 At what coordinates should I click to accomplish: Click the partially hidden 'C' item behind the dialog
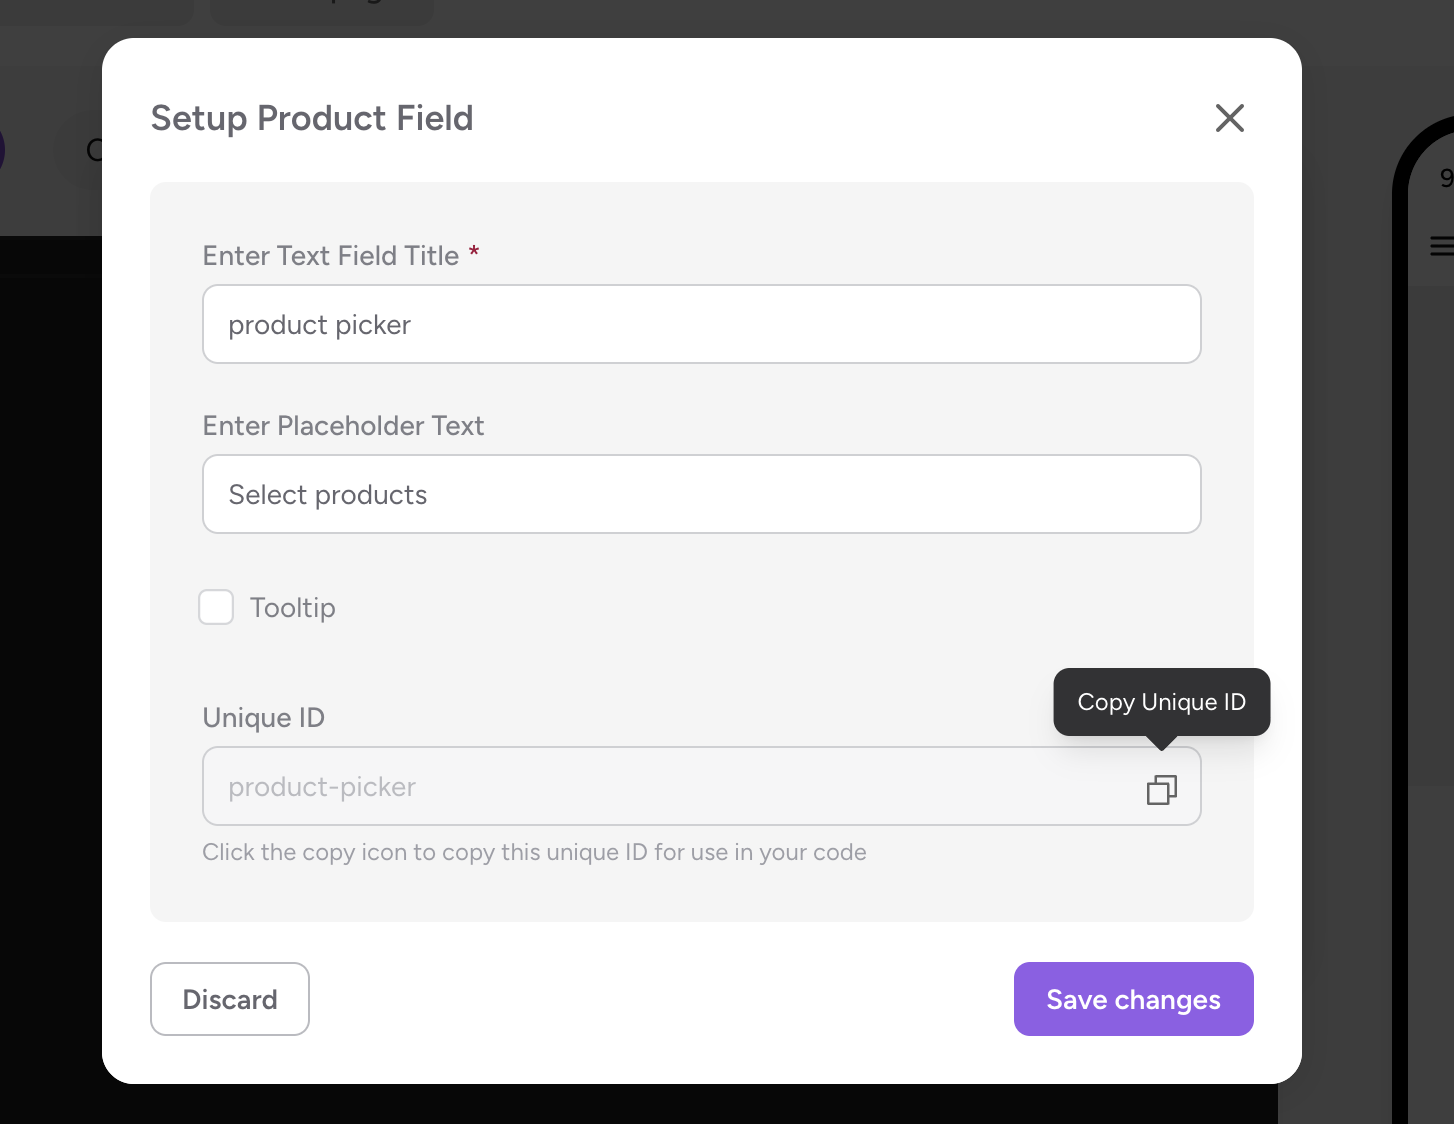tap(94, 150)
